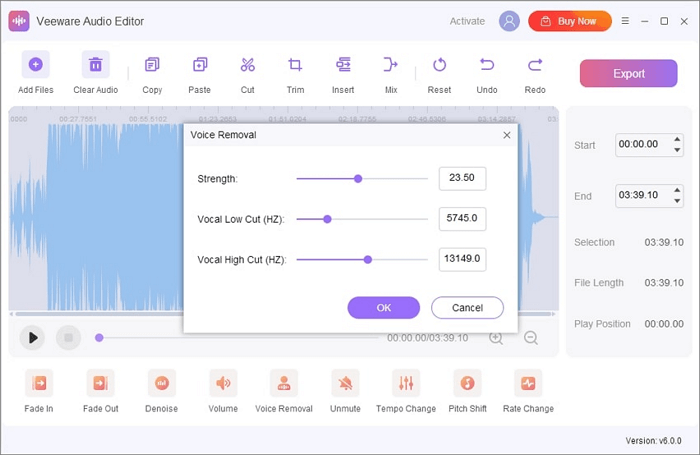Click the Export button
This screenshot has width=700, height=455.
629,73
